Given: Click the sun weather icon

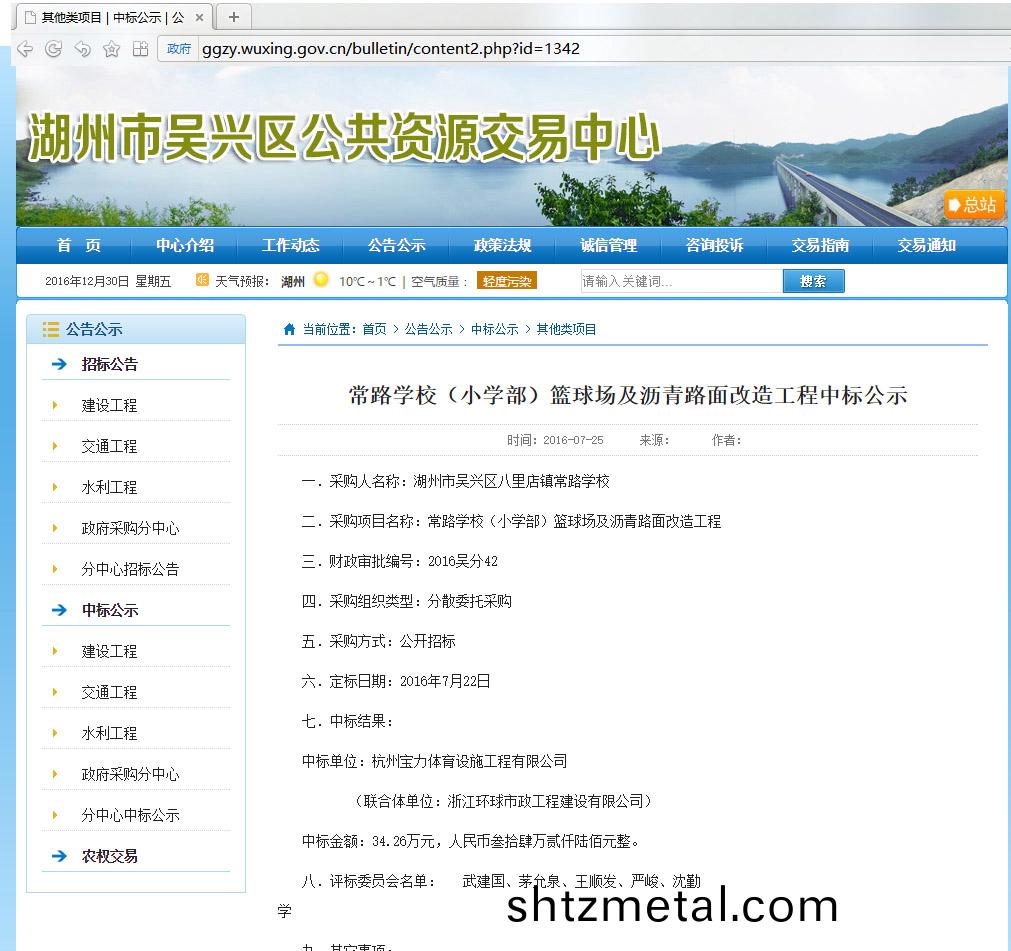Looking at the screenshot, I should click(x=321, y=280).
